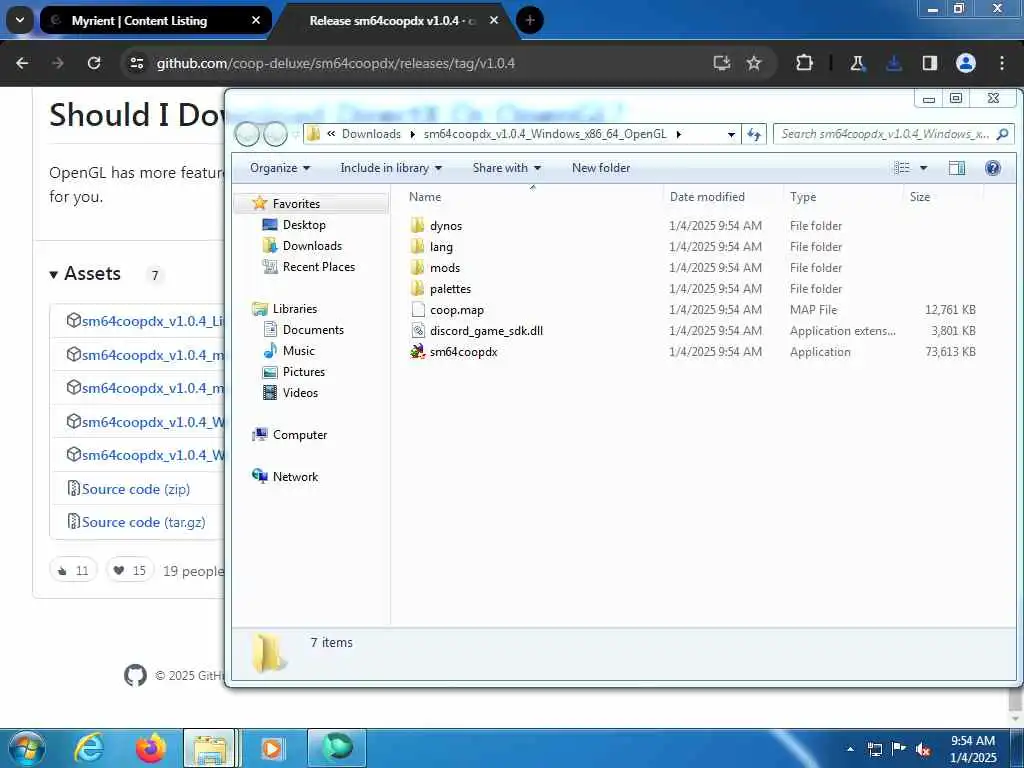Toggle the Explorer preview pane

957,168
